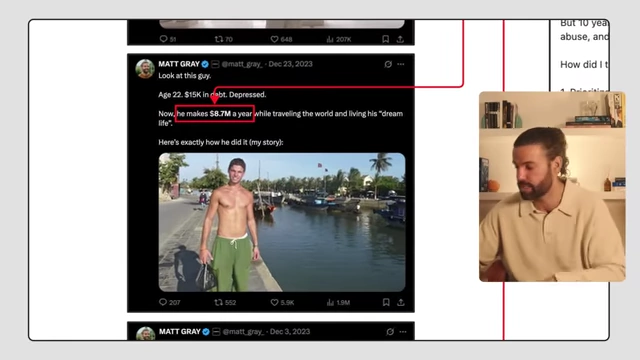
Task: Open more options on Dec 3 tweet
Action: pyautogui.click(x=403, y=331)
